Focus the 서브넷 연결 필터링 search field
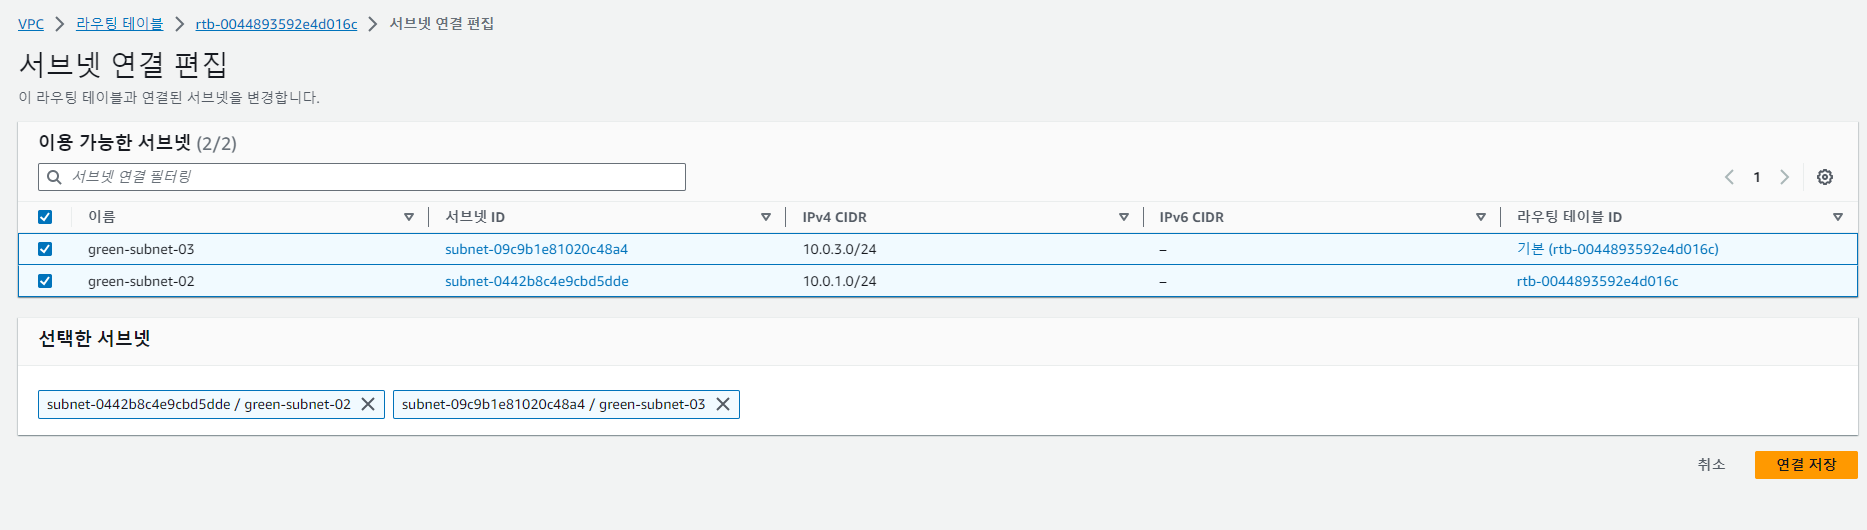 click(x=362, y=177)
